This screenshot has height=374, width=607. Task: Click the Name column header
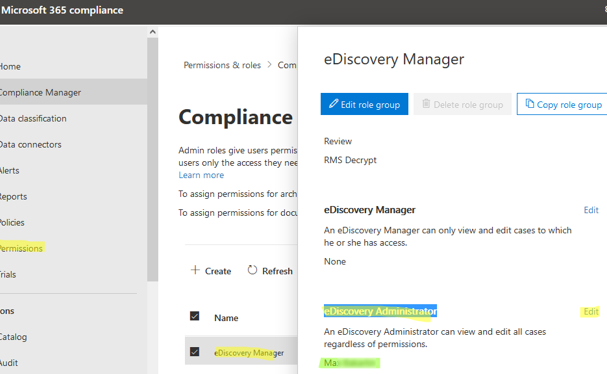226,318
